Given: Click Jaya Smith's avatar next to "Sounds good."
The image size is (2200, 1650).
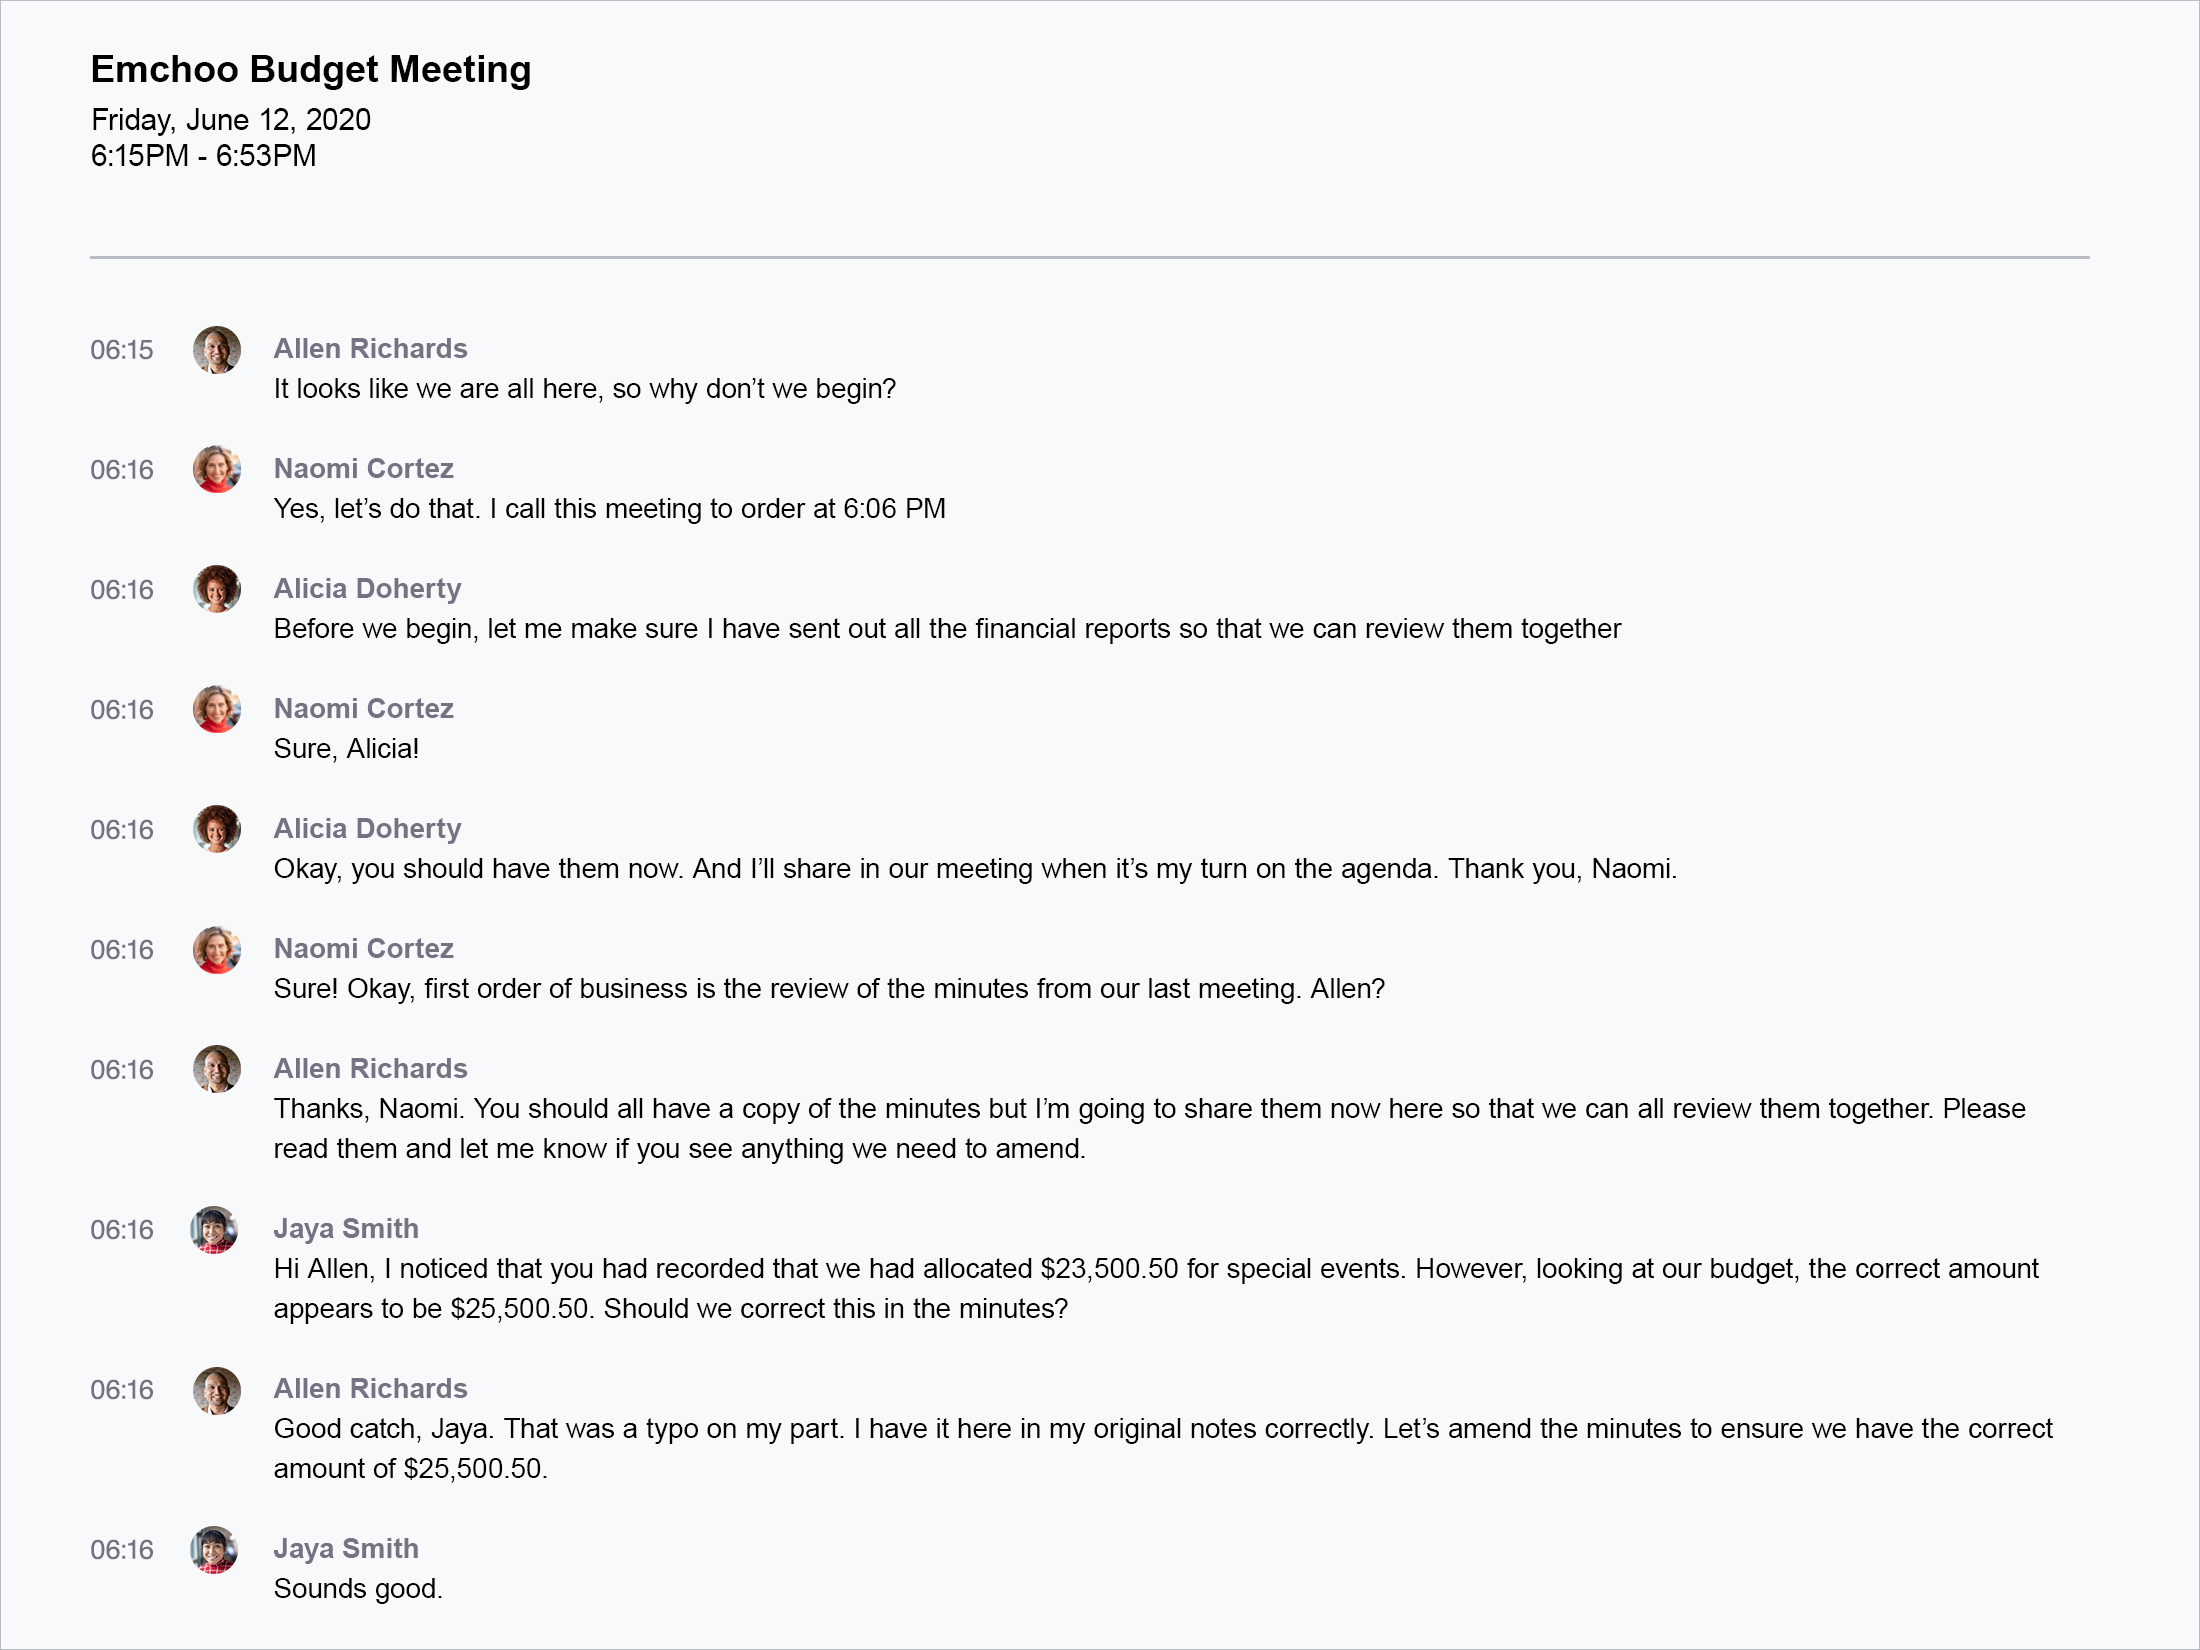Looking at the screenshot, I should [214, 1550].
